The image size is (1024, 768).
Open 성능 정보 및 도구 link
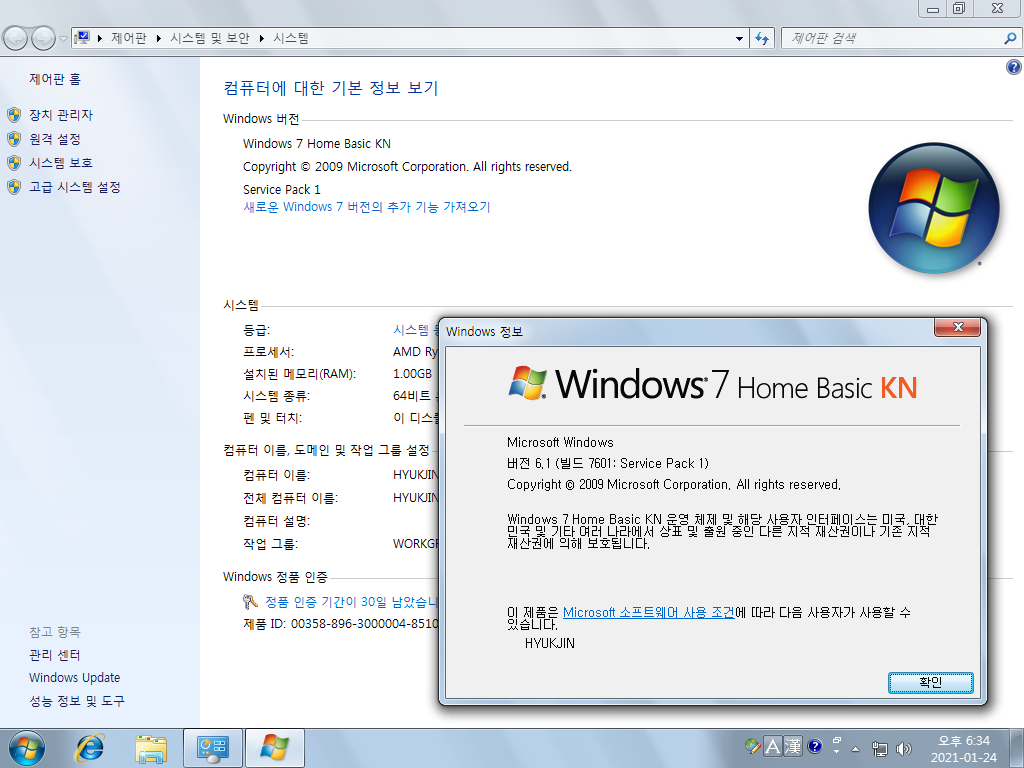pos(76,701)
